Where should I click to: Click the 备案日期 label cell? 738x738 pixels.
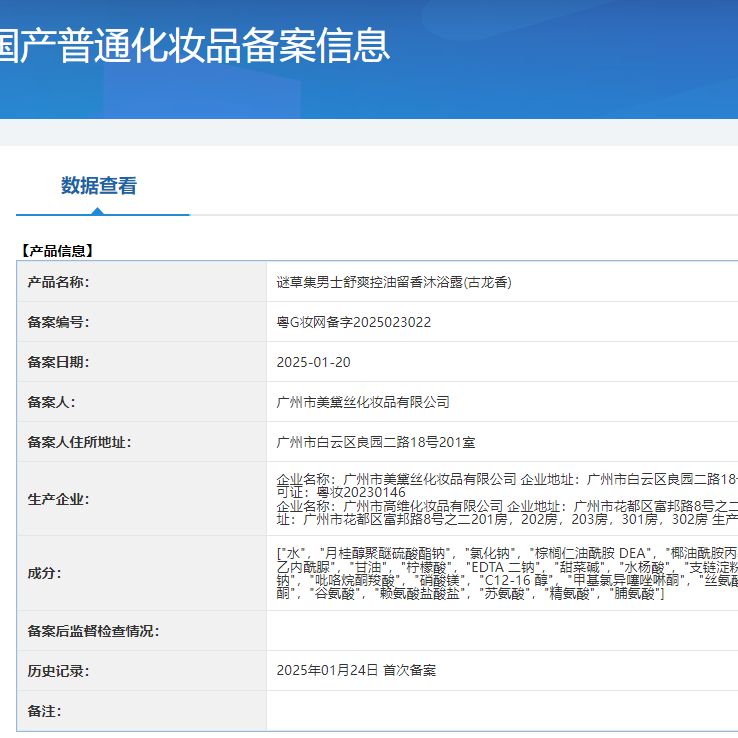[142, 362]
